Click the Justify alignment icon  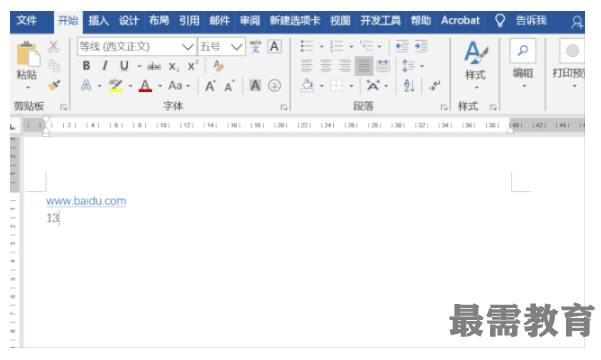pyautogui.click(x=364, y=66)
